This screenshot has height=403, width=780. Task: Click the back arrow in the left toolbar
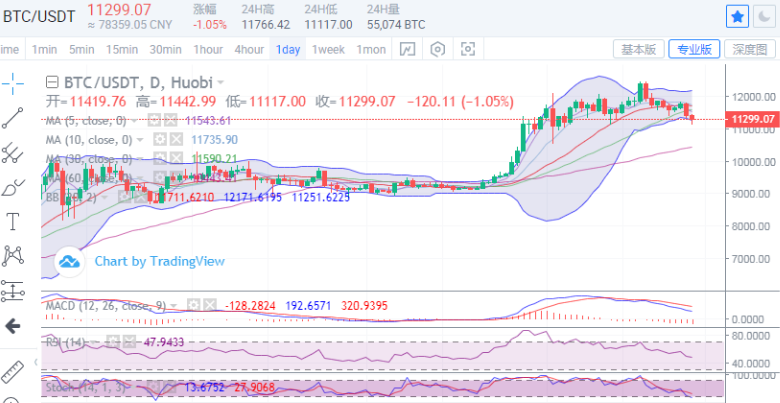[12, 326]
